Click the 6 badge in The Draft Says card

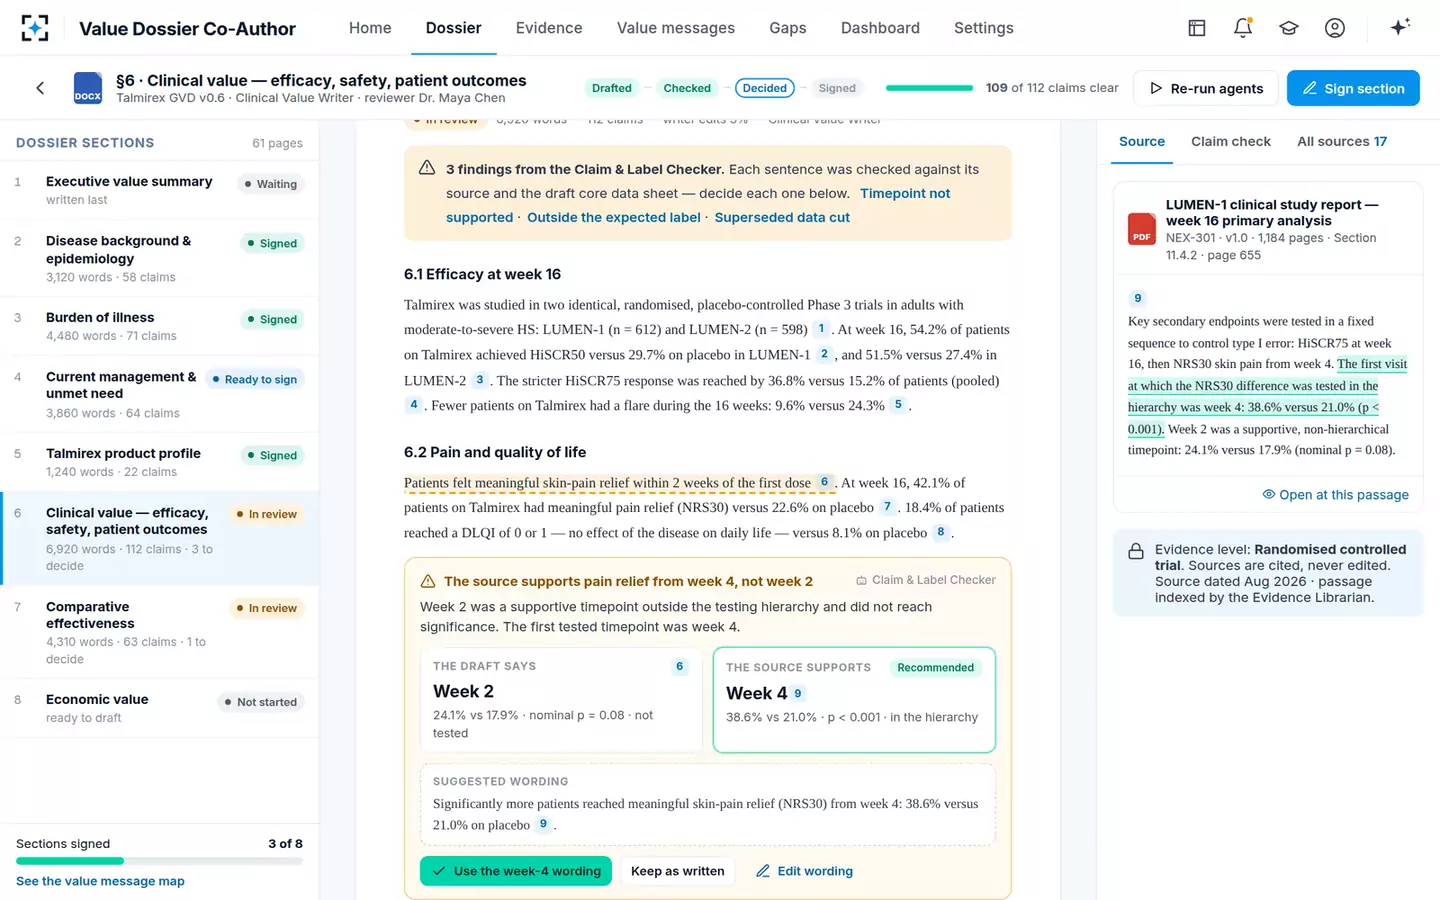click(680, 666)
